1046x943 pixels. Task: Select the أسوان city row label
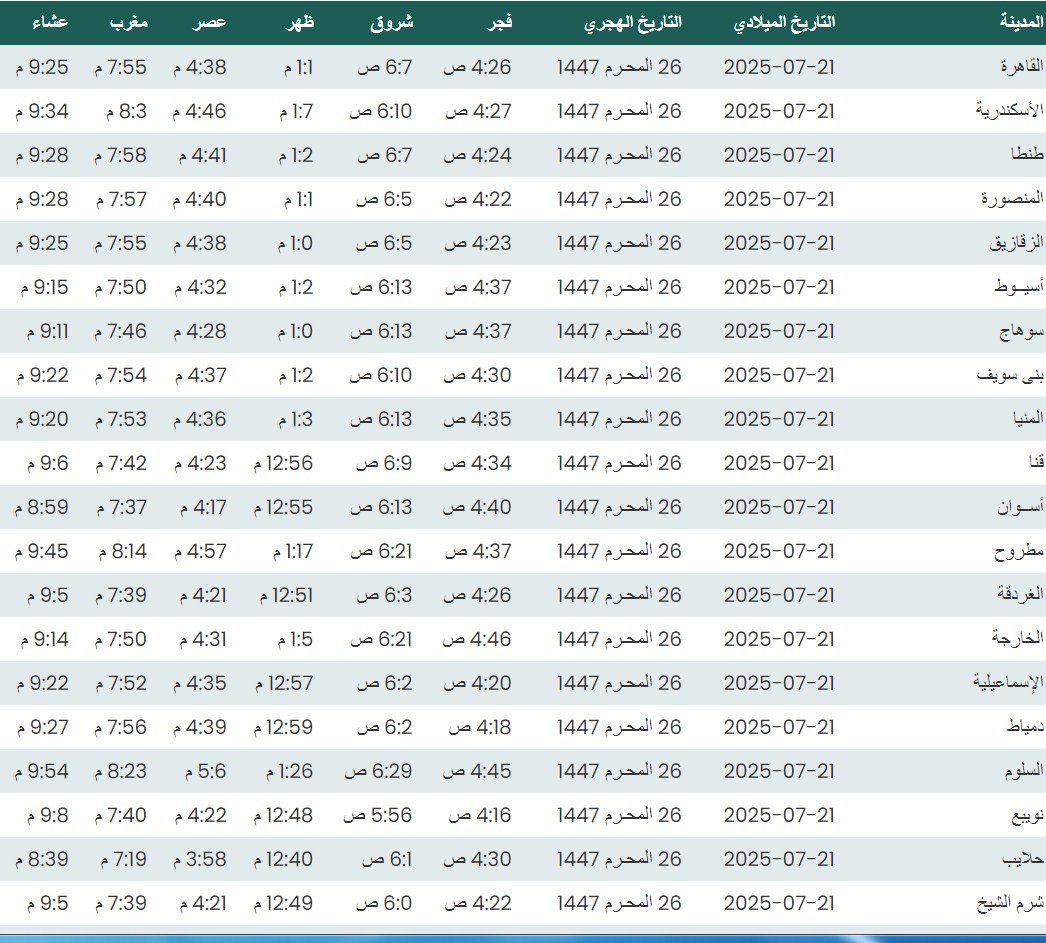point(1021,507)
